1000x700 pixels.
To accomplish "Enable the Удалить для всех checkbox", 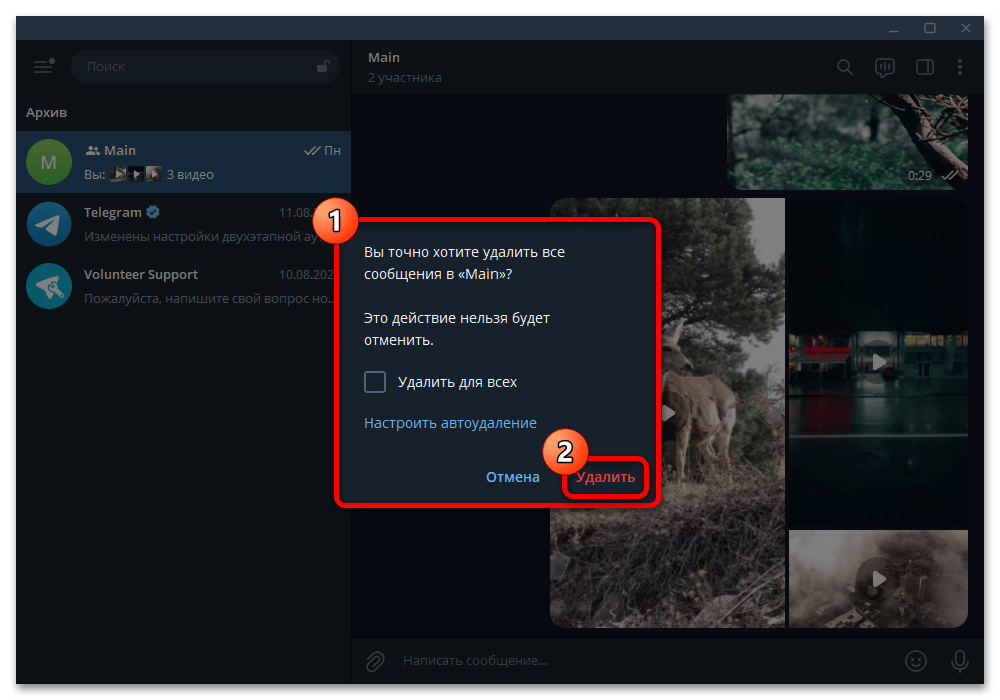I will [375, 381].
